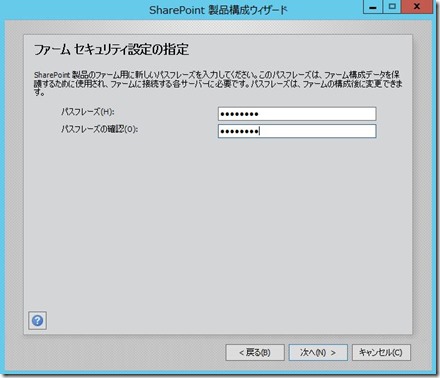Open the help question mark icon
440x378 pixels.
coord(37,321)
